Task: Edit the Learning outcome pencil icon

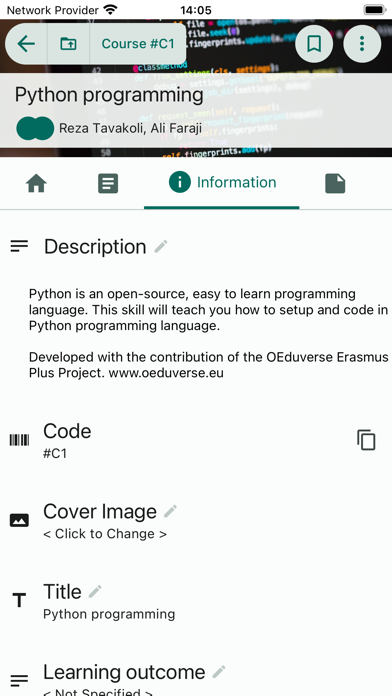Action: [x=219, y=672]
